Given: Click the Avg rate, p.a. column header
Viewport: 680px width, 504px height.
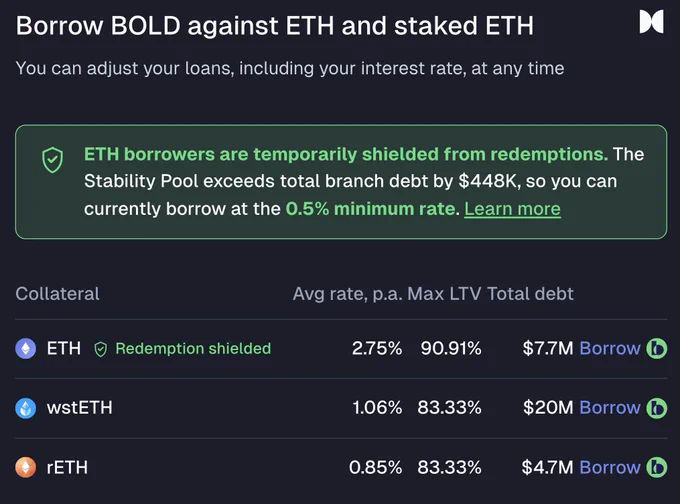Looking at the screenshot, I should pyautogui.click(x=347, y=294).
